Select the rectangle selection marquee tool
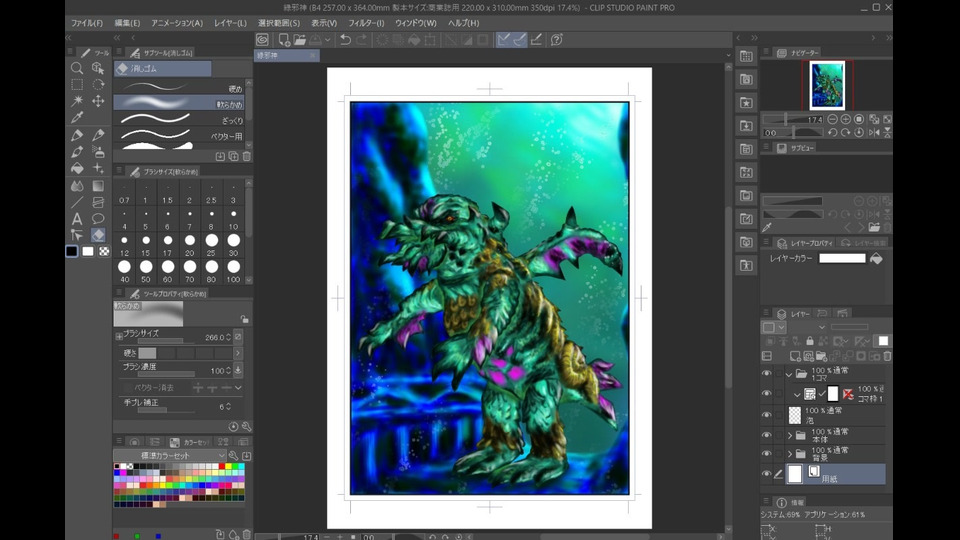The width and height of the screenshot is (960, 540). [77, 84]
